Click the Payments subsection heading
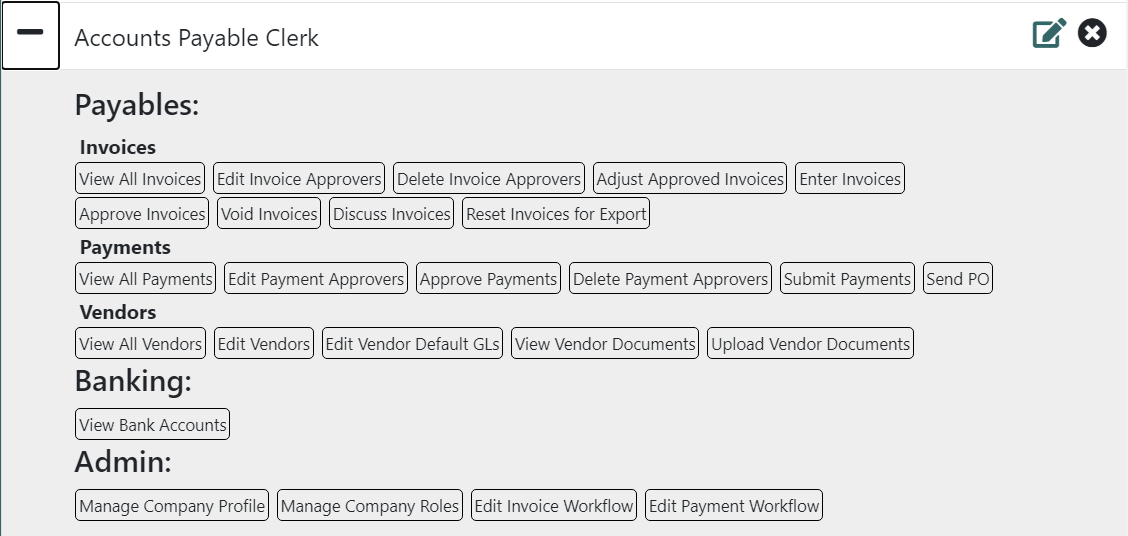This screenshot has width=1128, height=536. coord(125,247)
